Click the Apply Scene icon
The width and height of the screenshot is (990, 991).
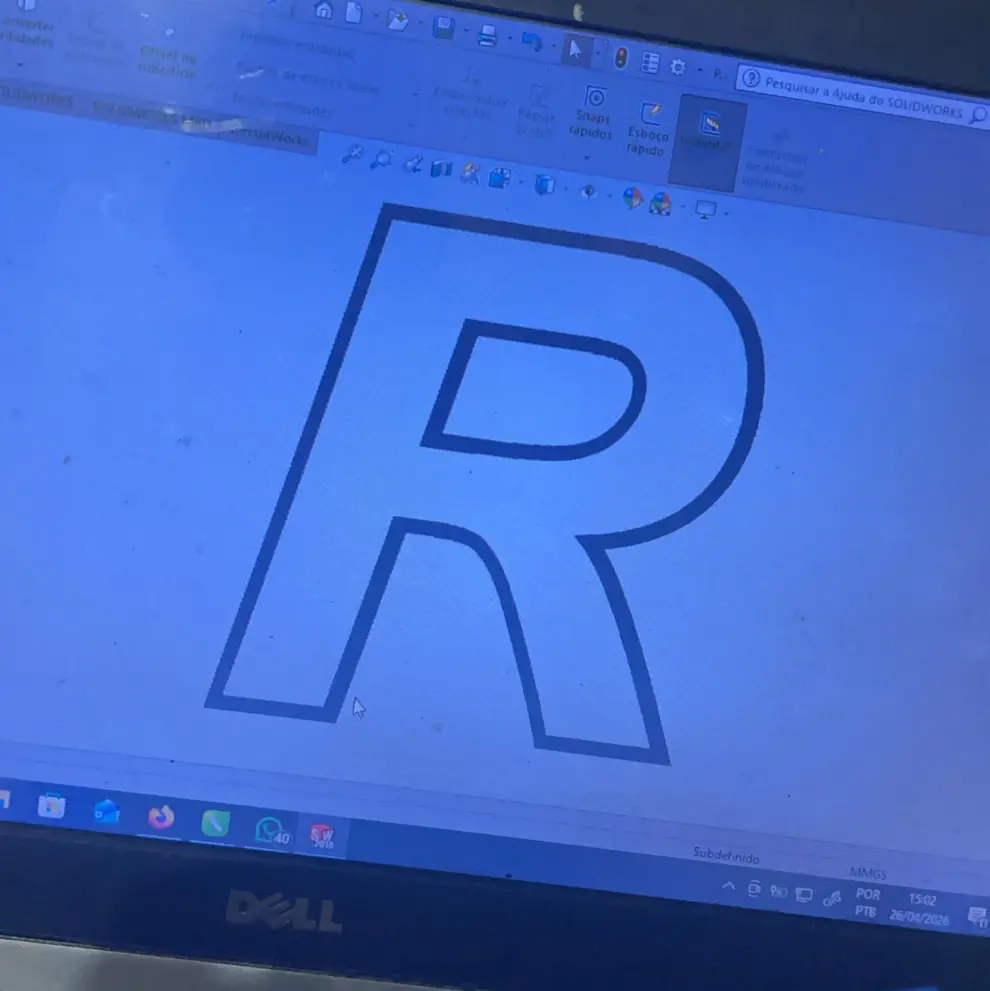pos(661,203)
